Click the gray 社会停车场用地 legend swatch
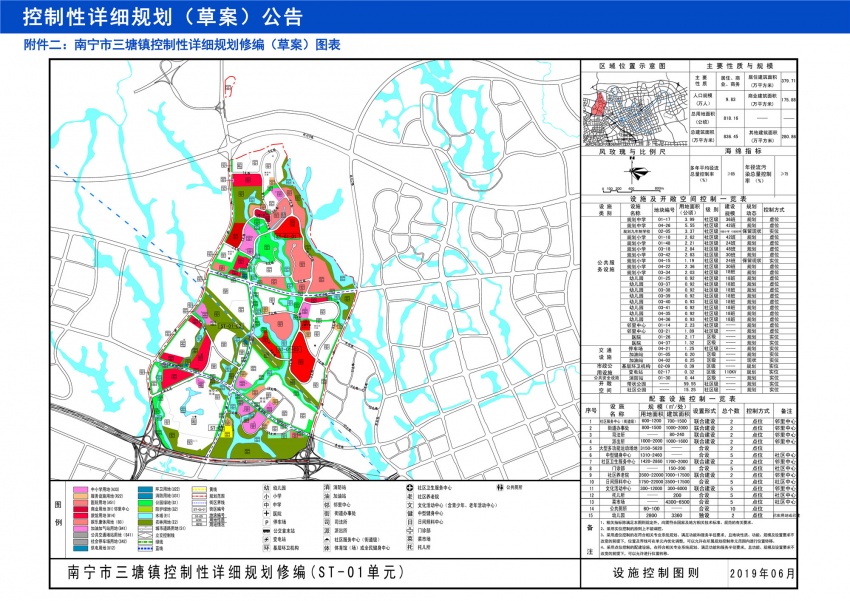 click(x=81, y=541)
